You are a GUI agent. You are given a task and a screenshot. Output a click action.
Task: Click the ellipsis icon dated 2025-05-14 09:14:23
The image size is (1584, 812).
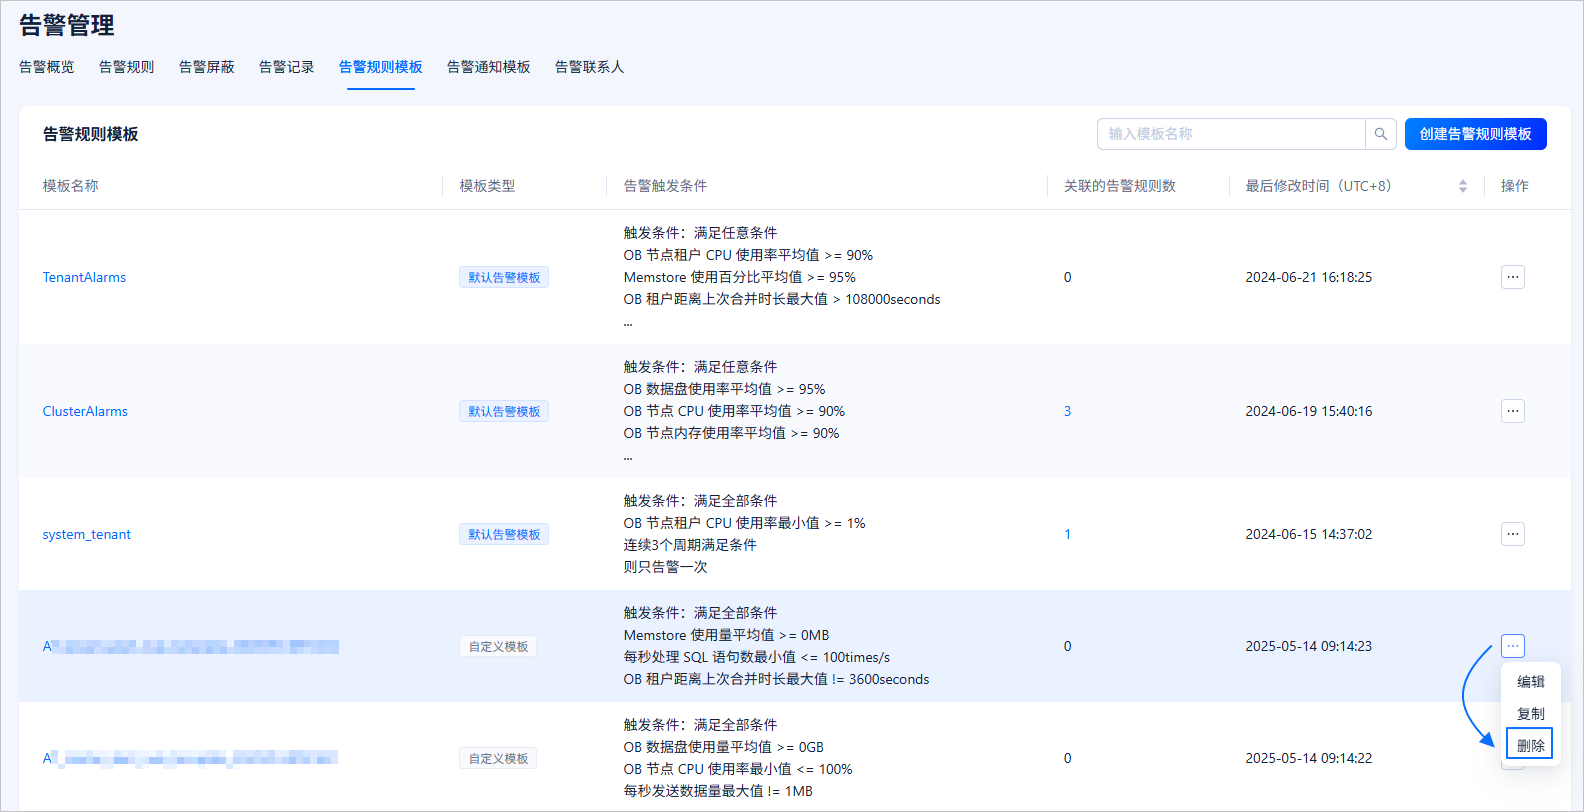point(1513,646)
